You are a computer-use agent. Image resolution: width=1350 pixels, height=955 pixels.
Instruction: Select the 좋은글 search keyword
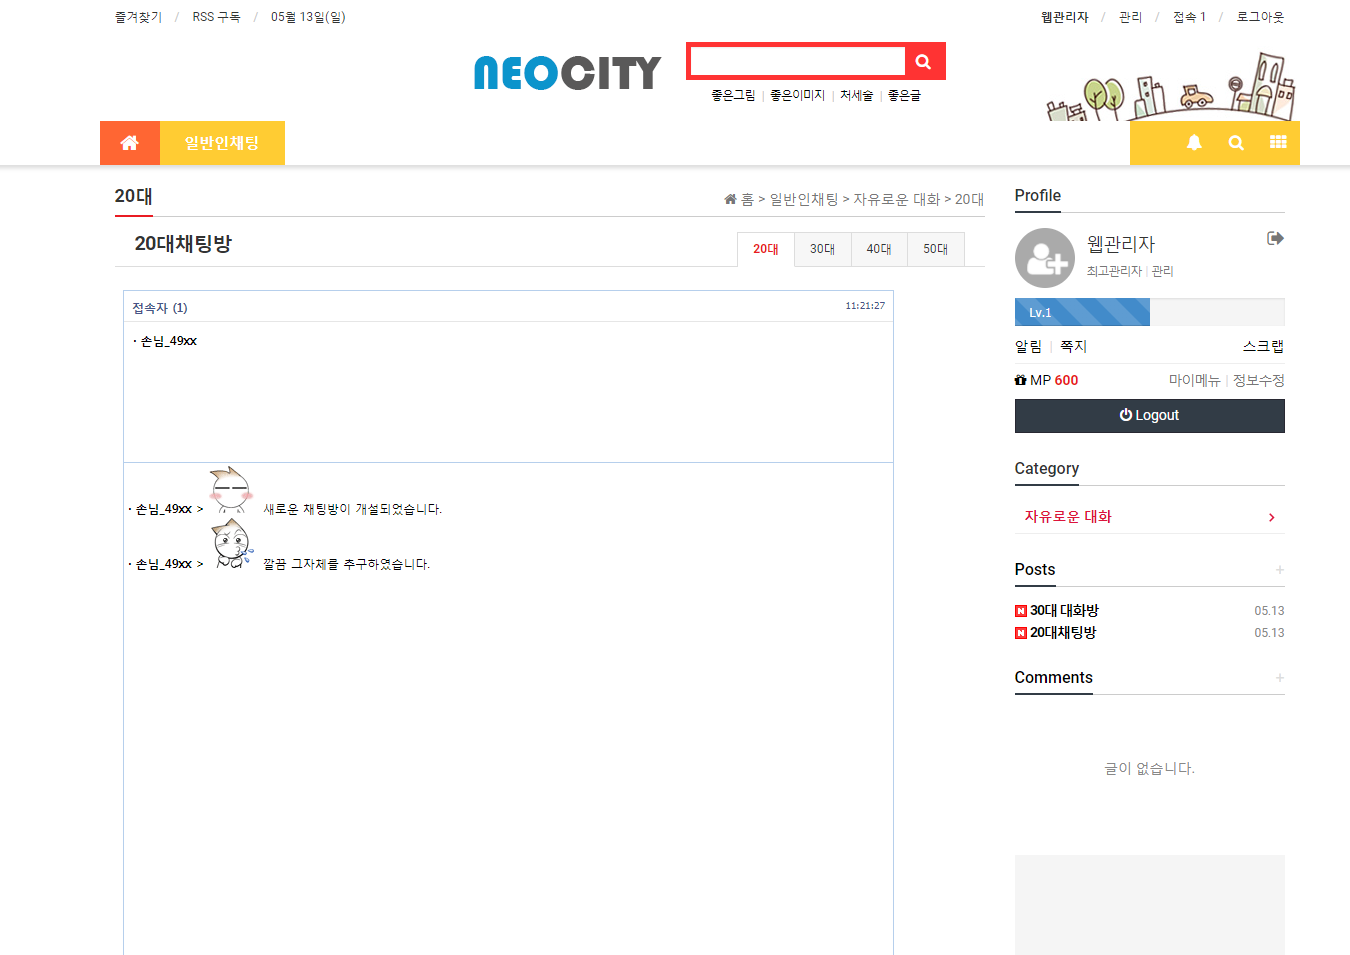[905, 95]
